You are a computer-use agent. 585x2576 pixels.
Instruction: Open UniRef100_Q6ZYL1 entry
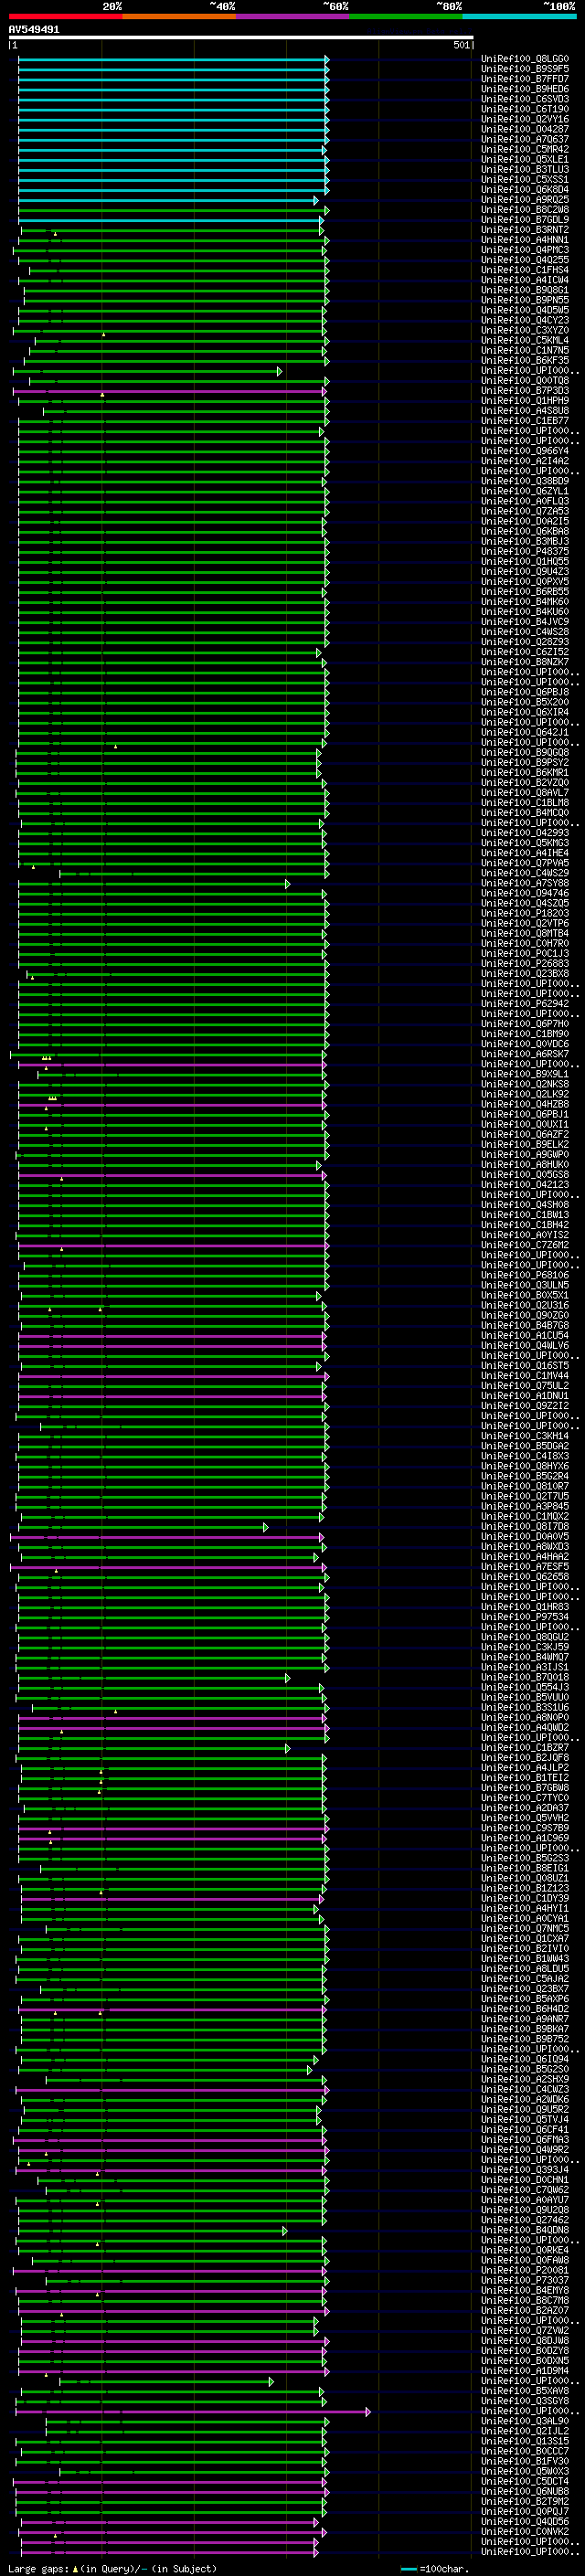(x=525, y=491)
